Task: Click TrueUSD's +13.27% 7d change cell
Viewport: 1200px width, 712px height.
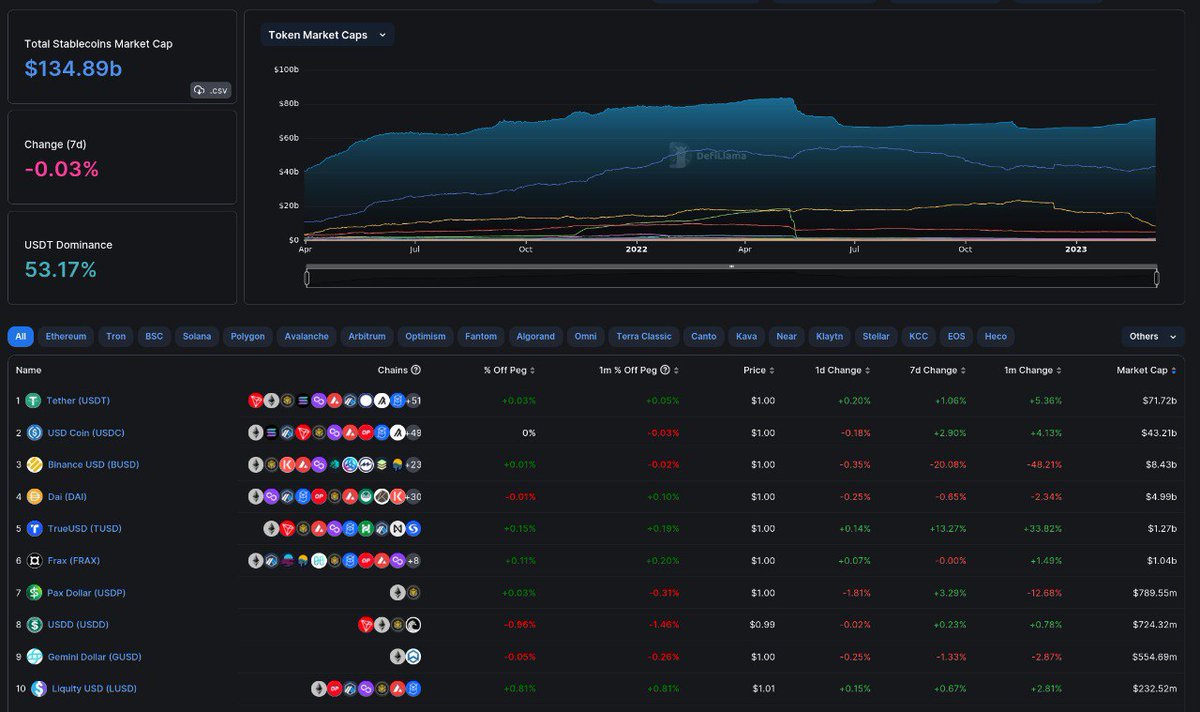Action: 949,529
